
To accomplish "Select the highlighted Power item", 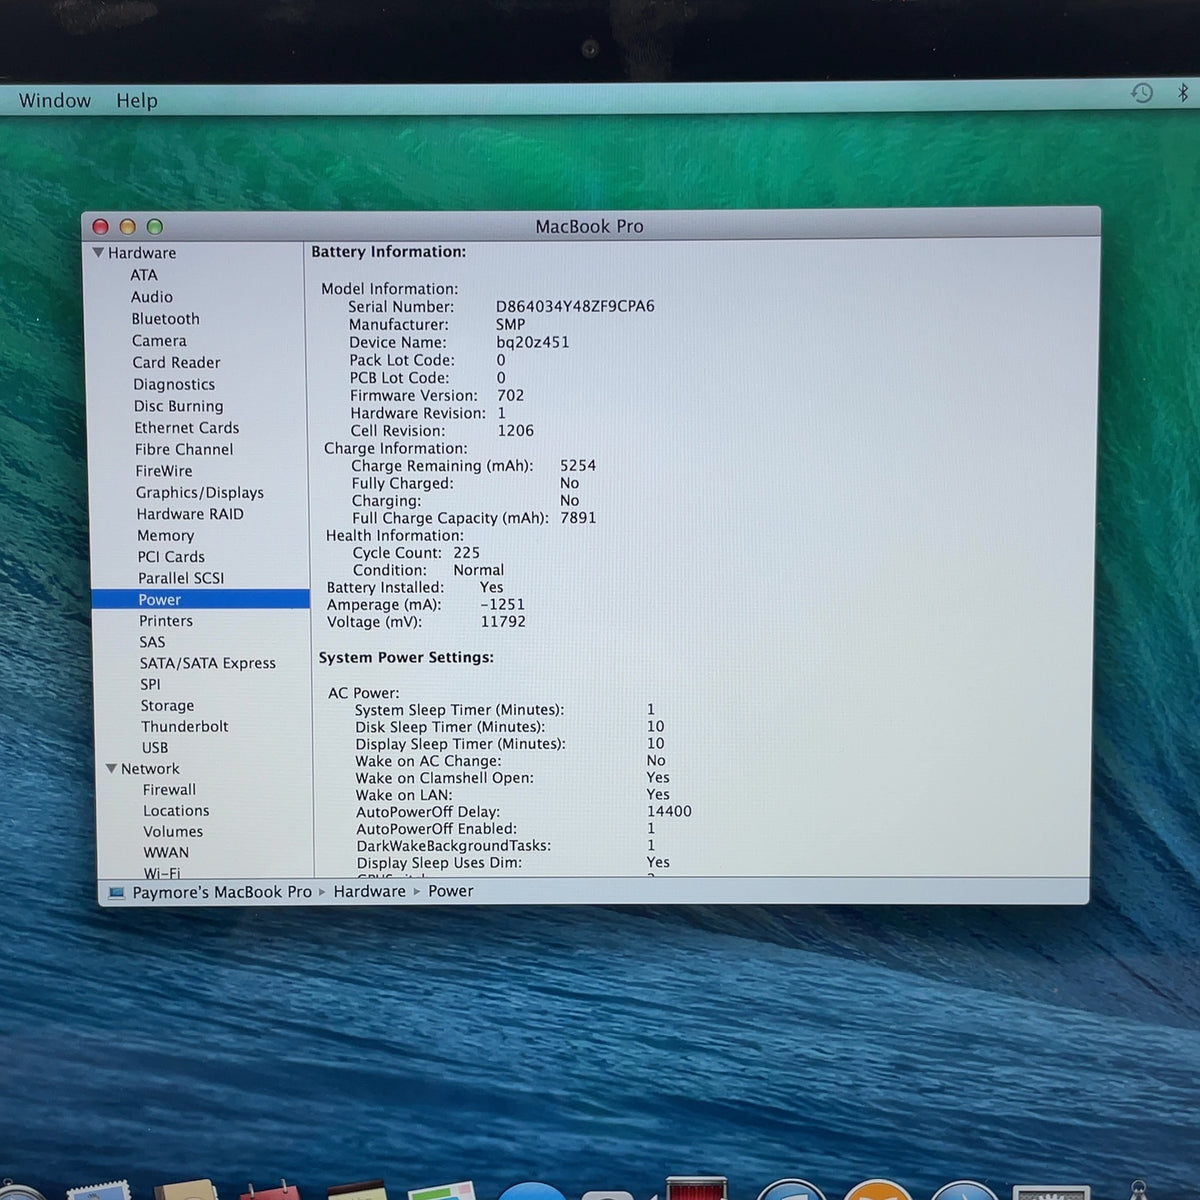I will pyautogui.click(x=200, y=600).
